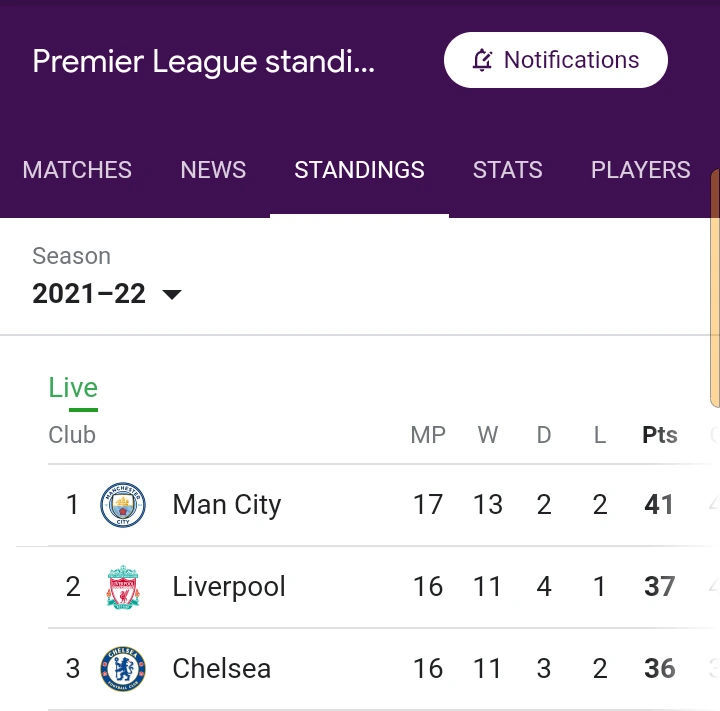Click the Live standings label
The image size is (720, 711).
[73, 388]
